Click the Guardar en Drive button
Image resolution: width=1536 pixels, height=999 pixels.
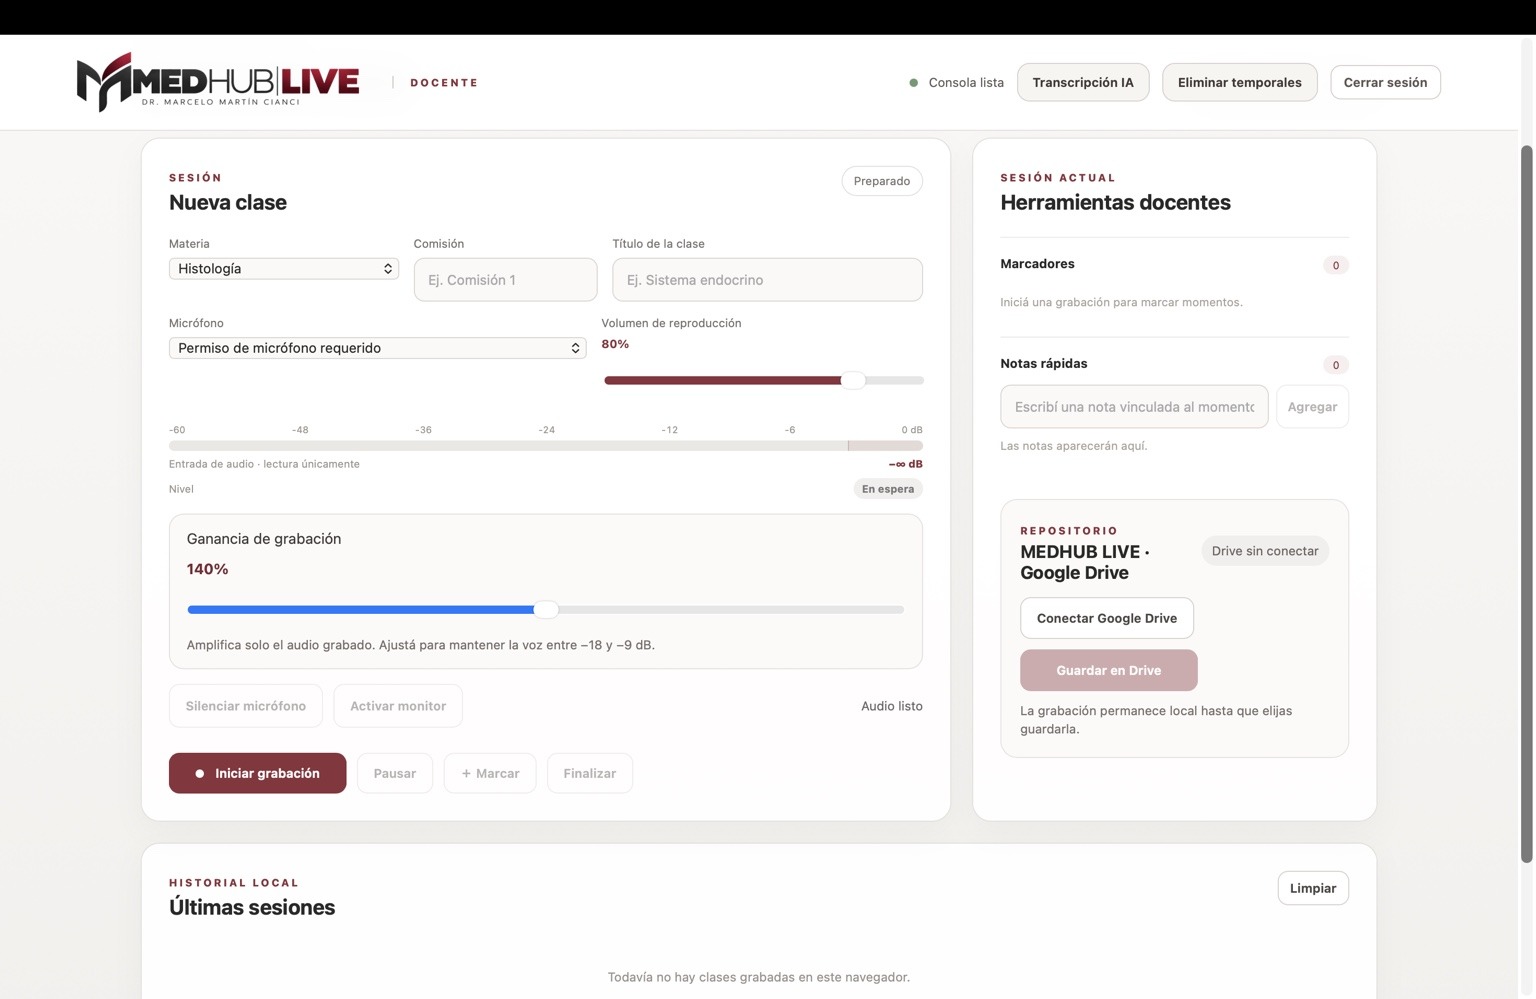(x=1109, y=670)
